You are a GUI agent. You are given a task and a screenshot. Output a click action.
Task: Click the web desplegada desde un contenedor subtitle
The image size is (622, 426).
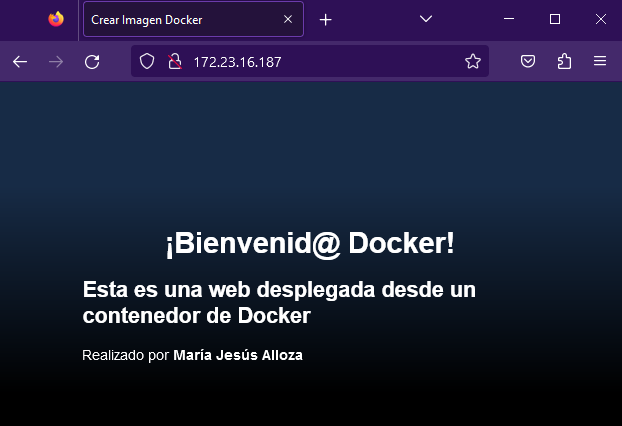(x=279, y=303)
